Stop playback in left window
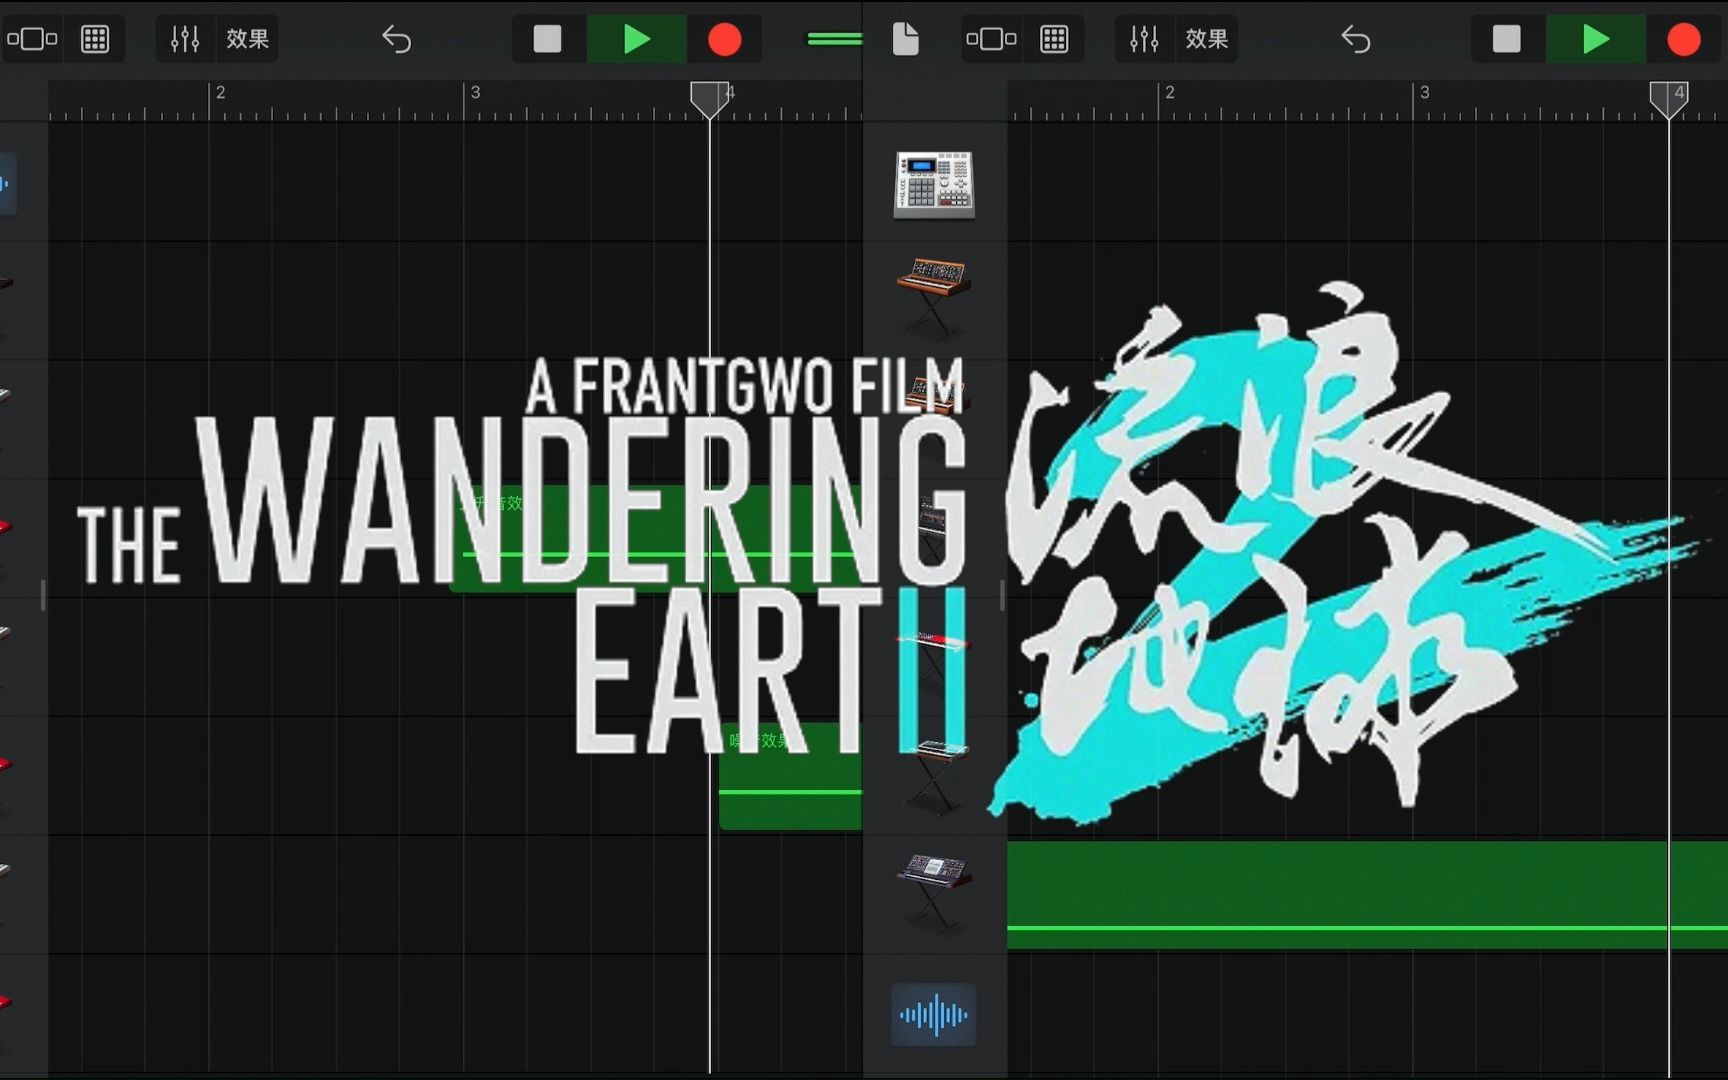The width and height of the screenshot is (1728, 1080). tap(547, 39)
